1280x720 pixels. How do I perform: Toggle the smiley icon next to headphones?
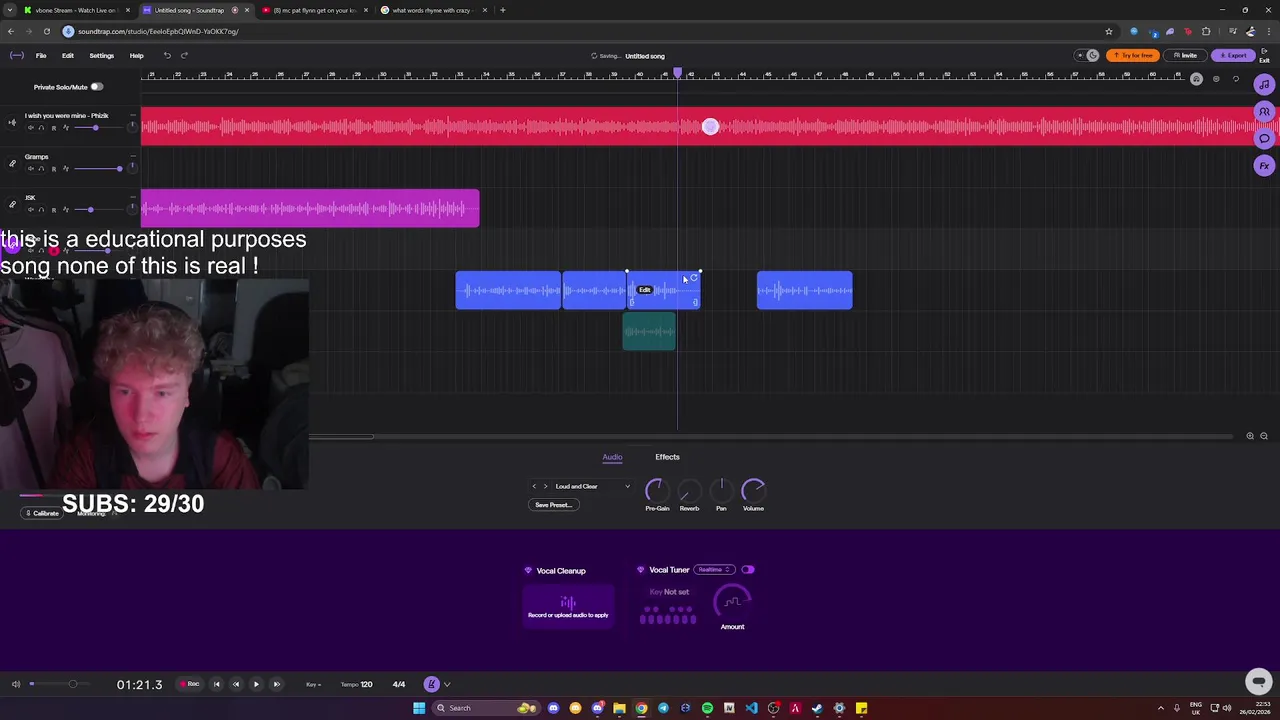1216,79
